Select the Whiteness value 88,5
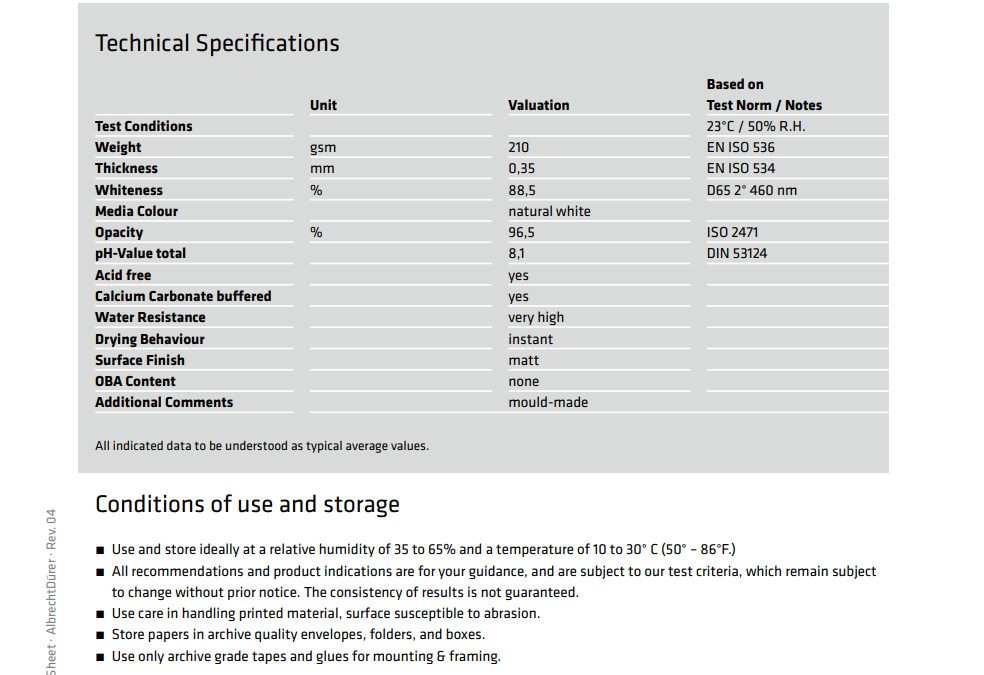This screenshot has width=984, height=675. [521, 191]
